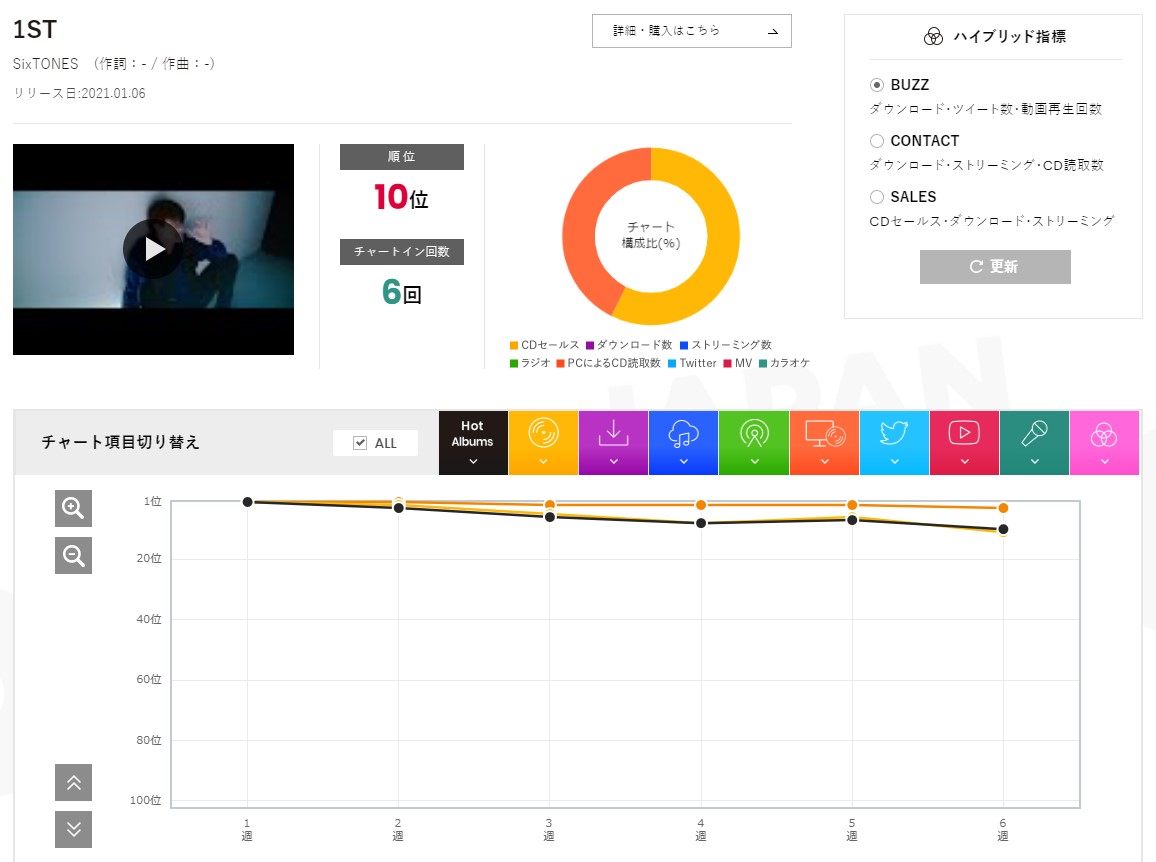Click the arrow on purchase details button

click(x=773, y=32)
